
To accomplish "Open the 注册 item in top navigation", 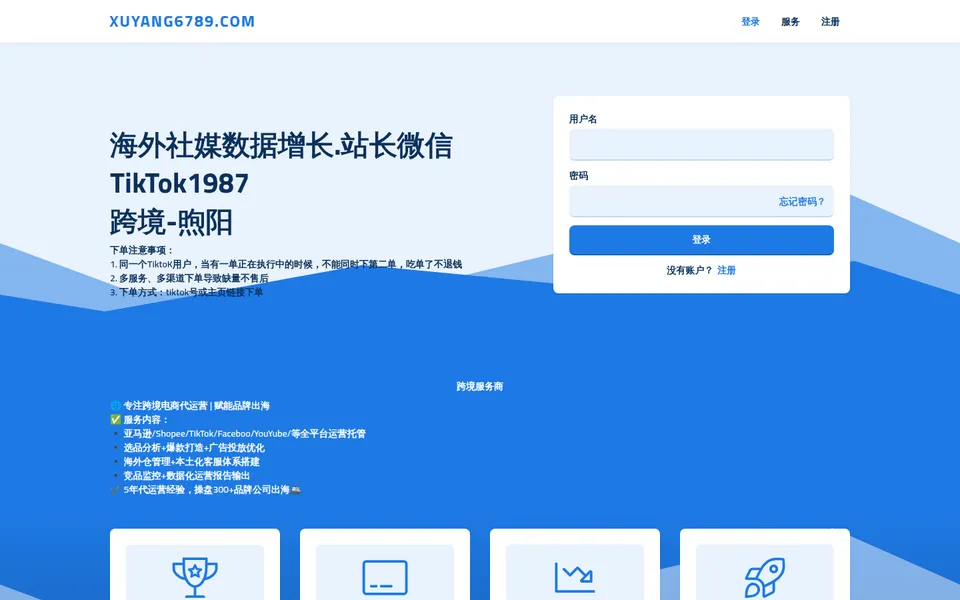I will point(830,21).
